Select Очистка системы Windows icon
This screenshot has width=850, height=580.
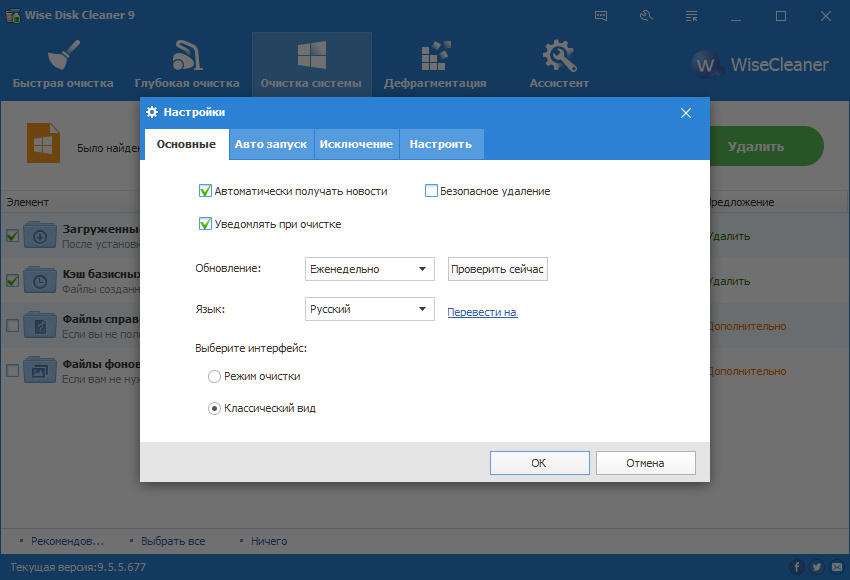(312, 55)
